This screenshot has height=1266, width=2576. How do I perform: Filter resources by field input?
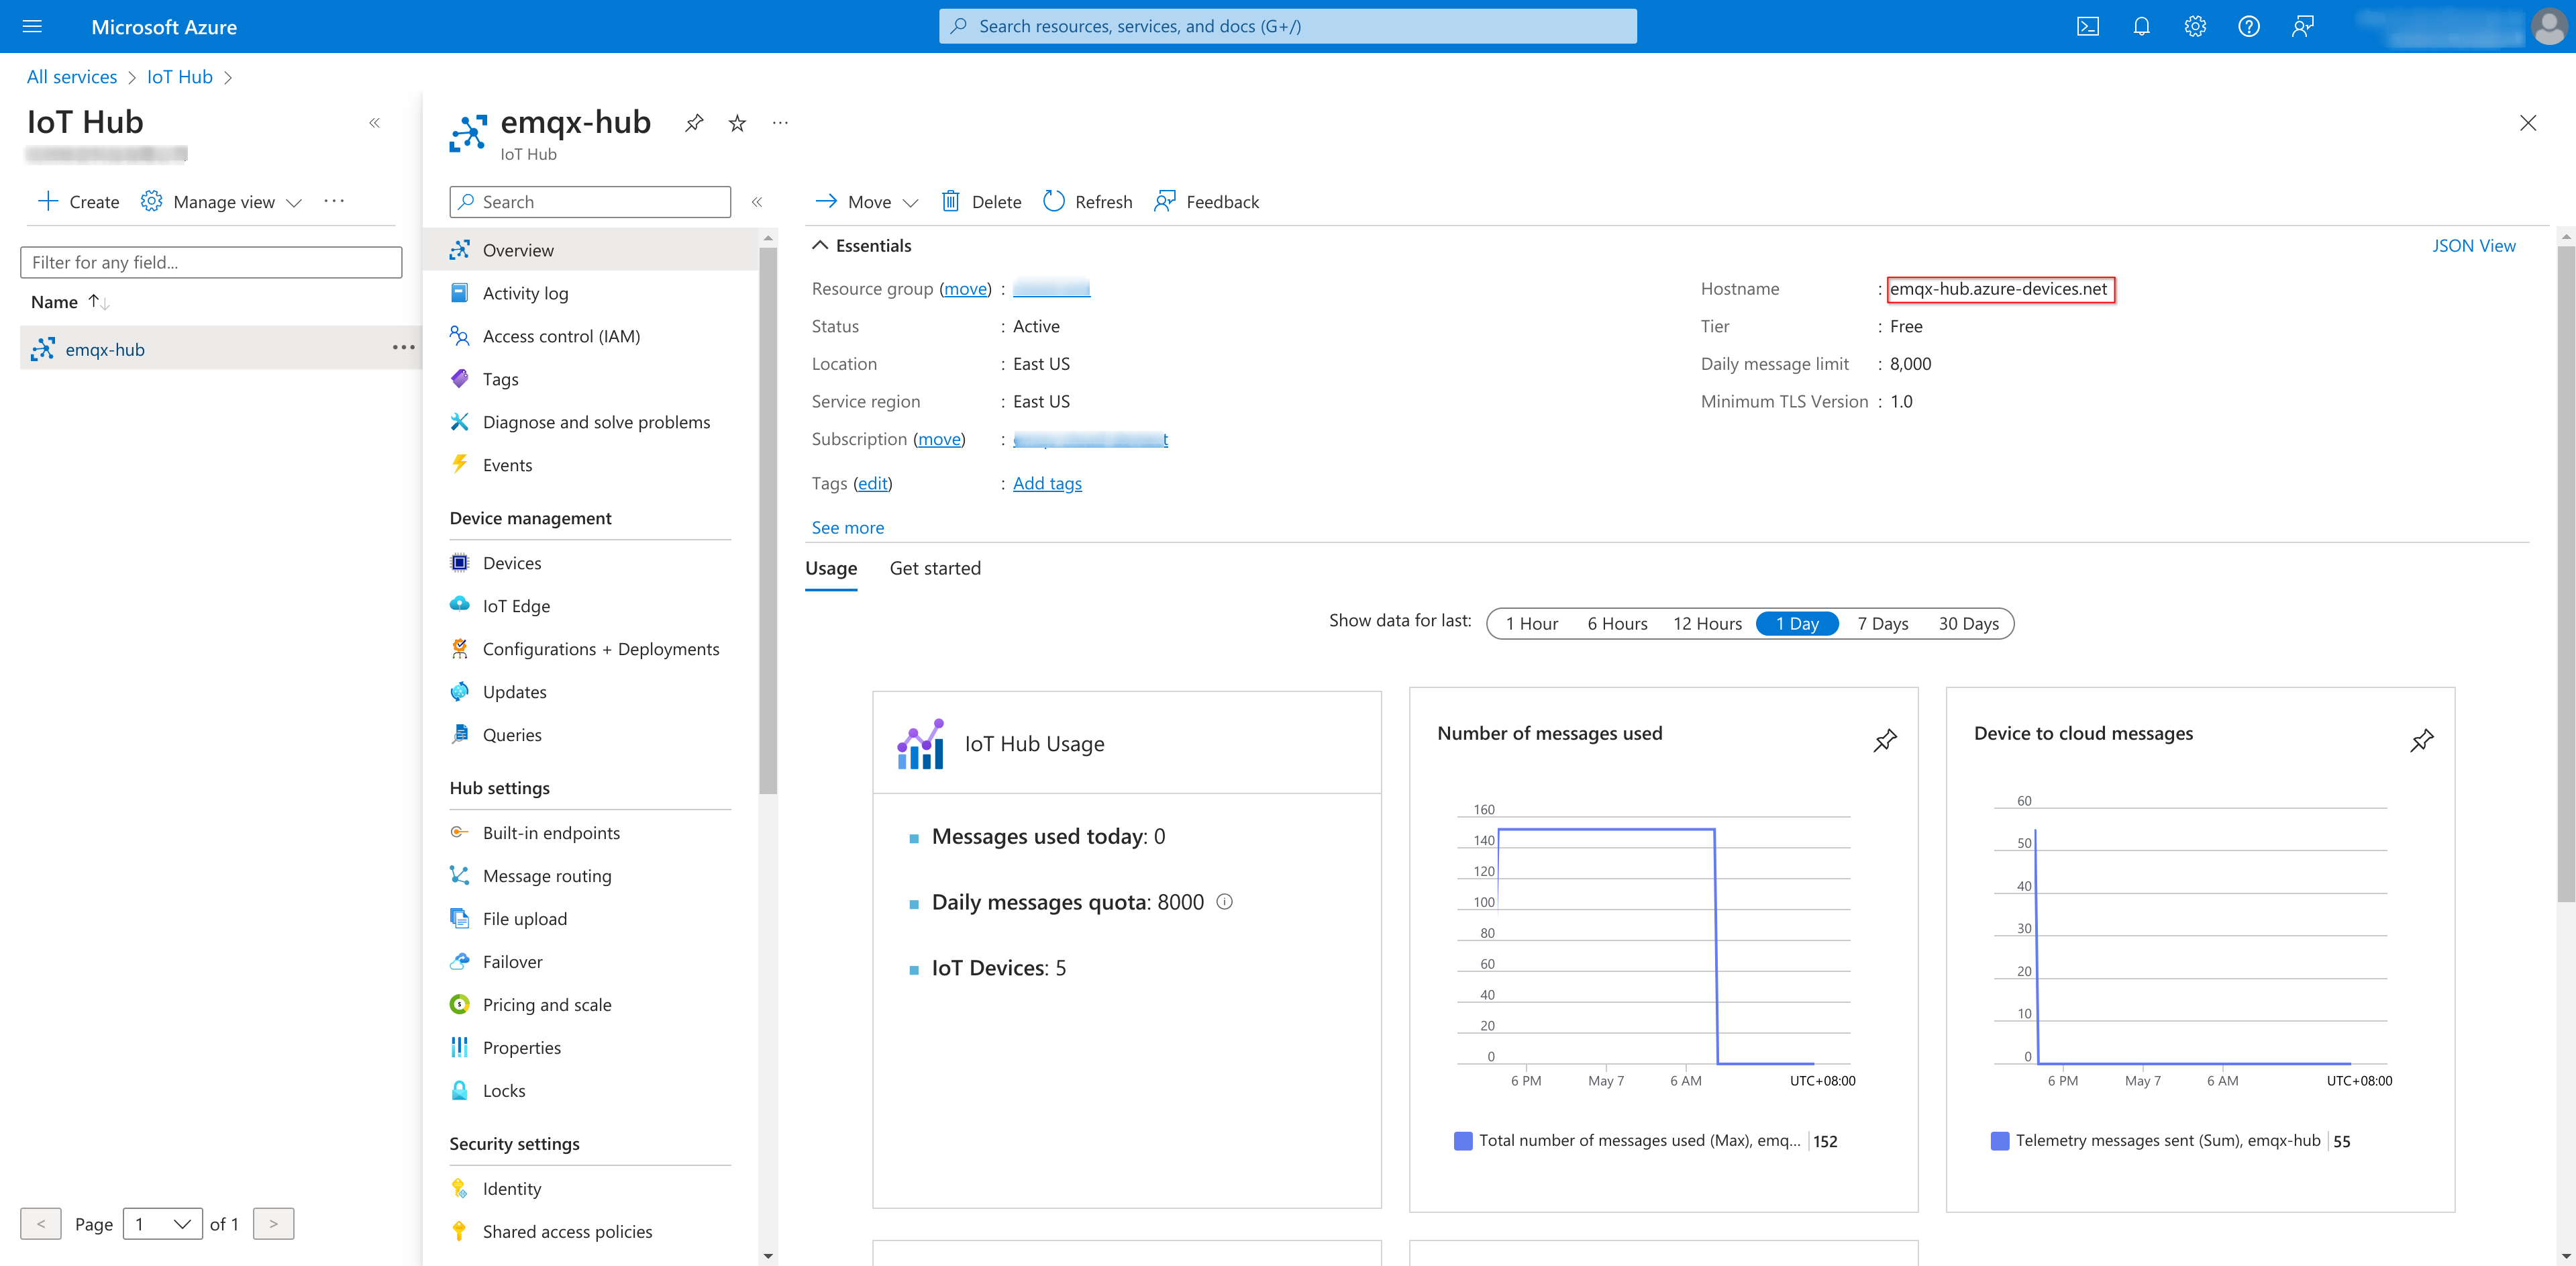tap(210, 260)
